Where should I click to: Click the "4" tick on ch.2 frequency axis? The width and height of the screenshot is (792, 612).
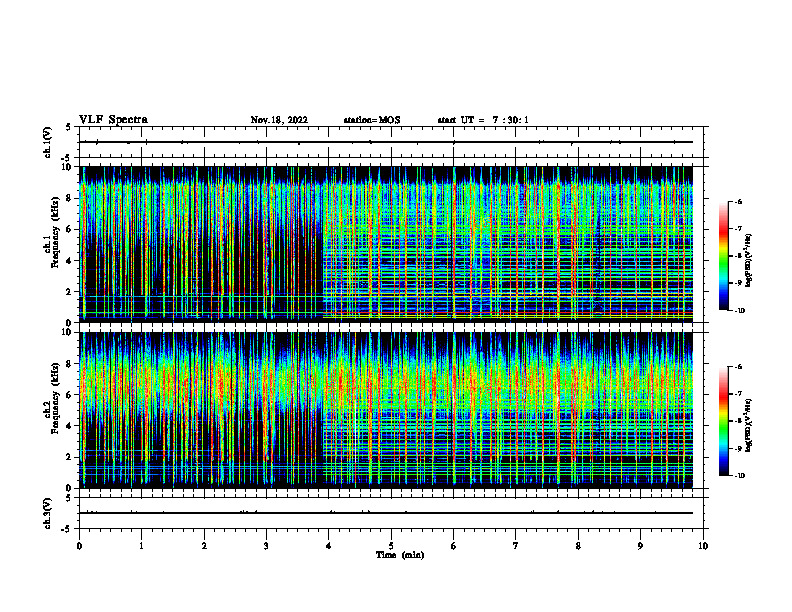coord(70,426)
